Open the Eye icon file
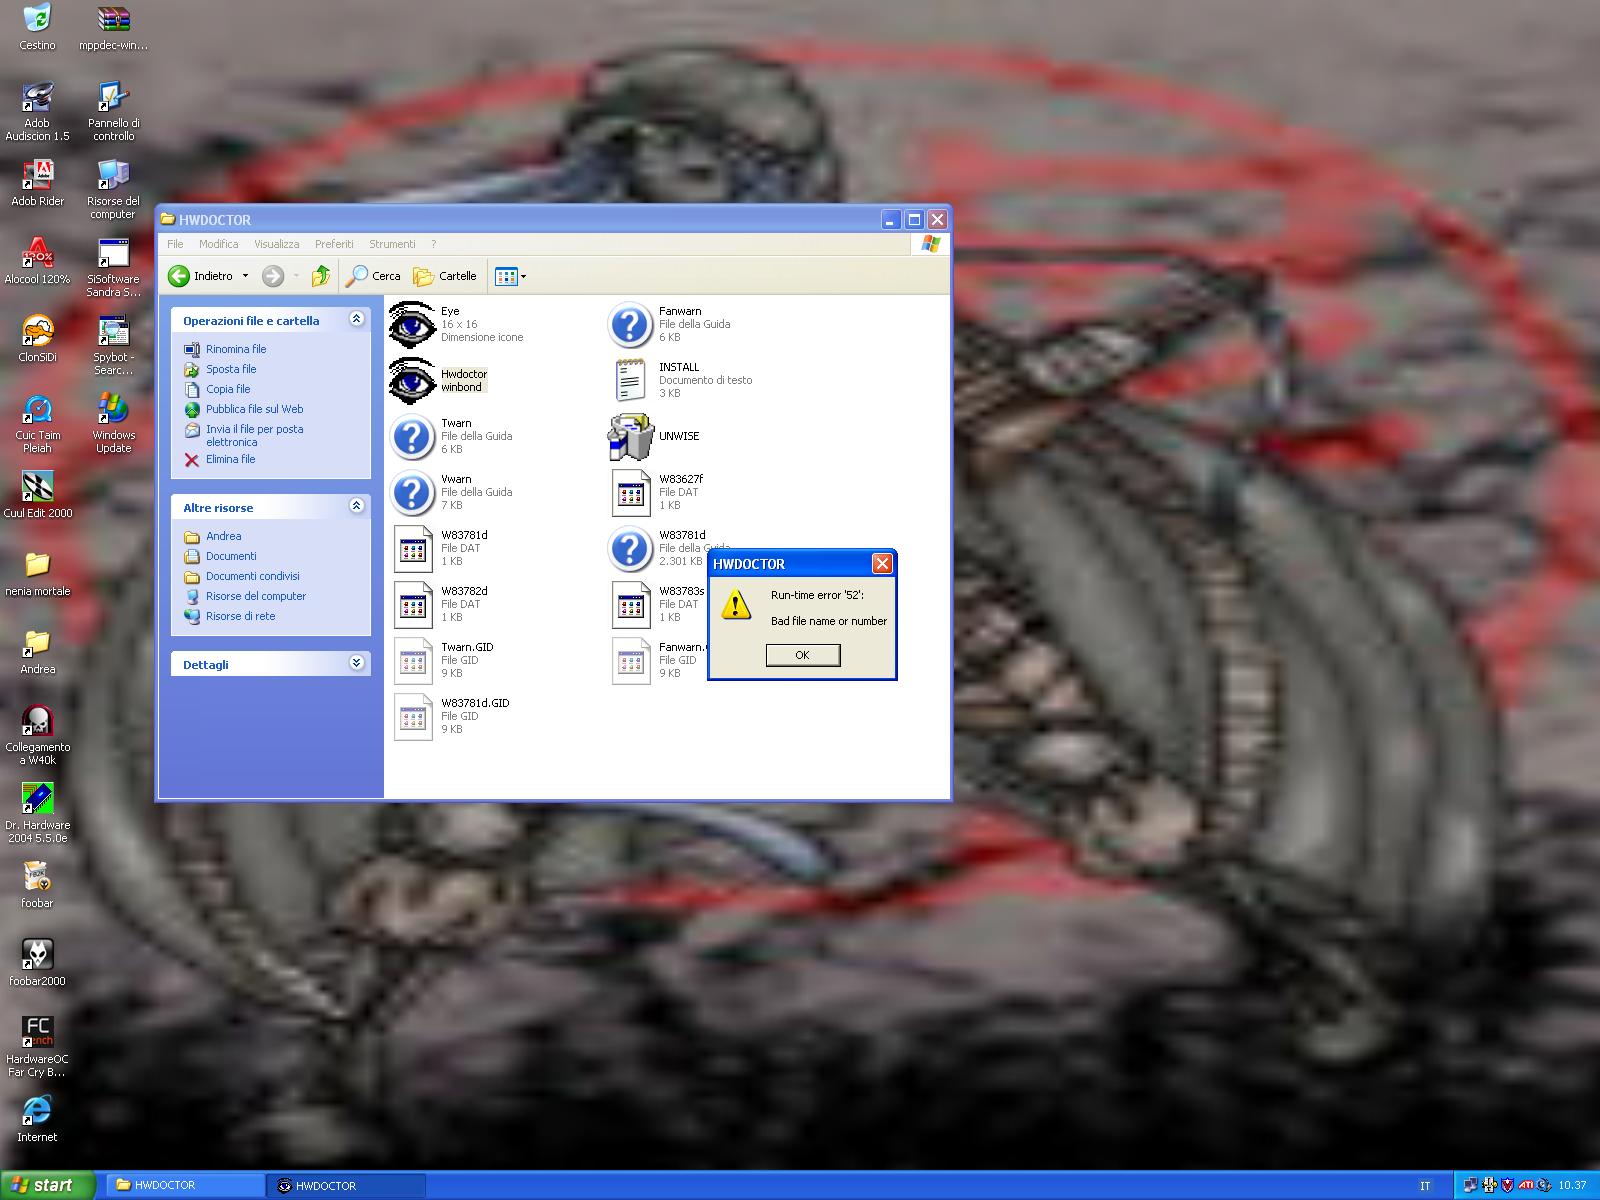Image resolution: width=1600 pixels, height=1200 pixels. click(412, 324)
